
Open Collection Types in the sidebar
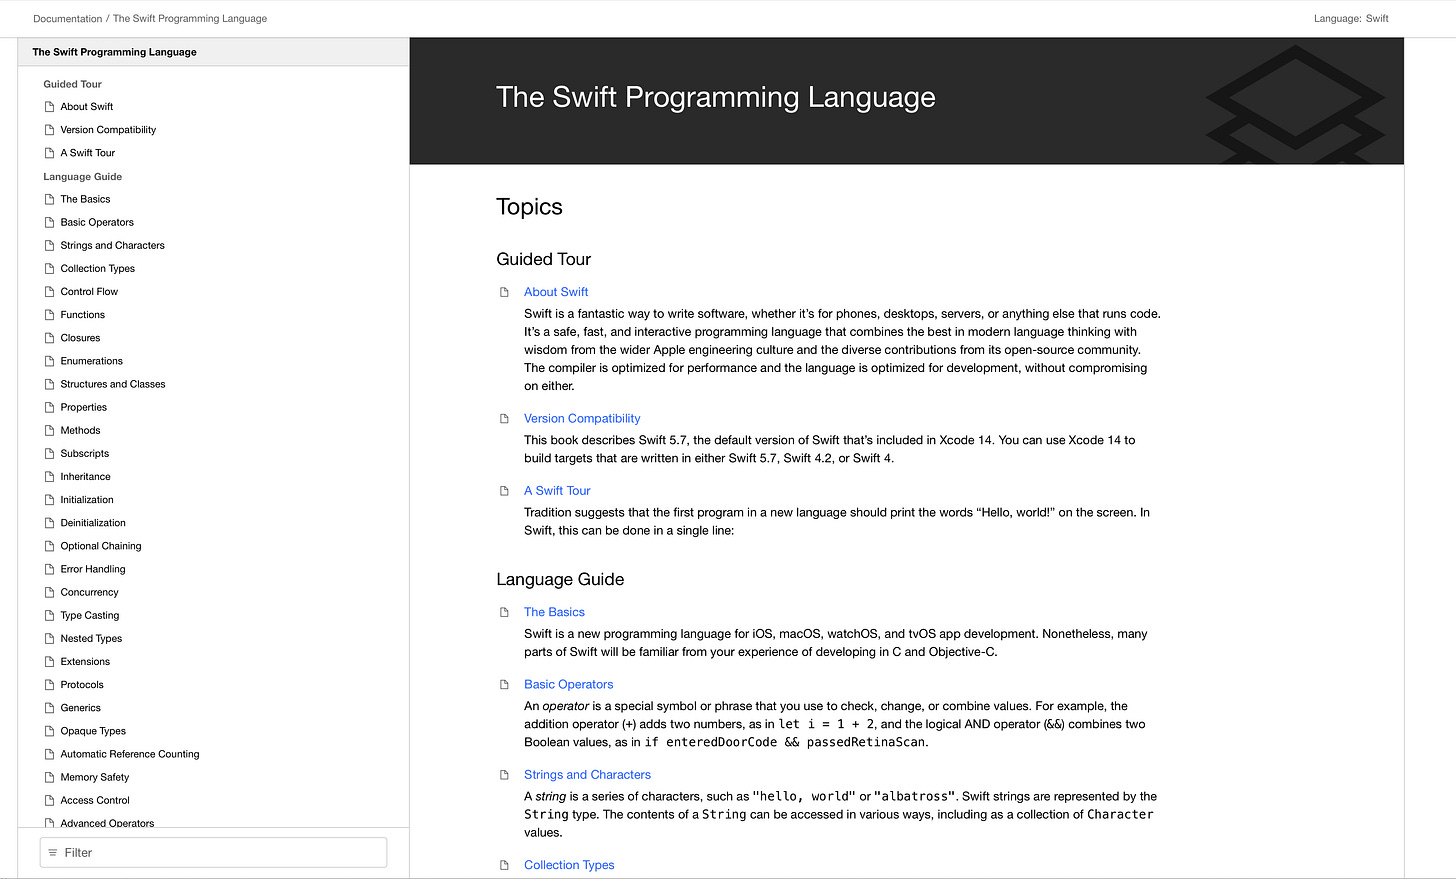point(97,269)
